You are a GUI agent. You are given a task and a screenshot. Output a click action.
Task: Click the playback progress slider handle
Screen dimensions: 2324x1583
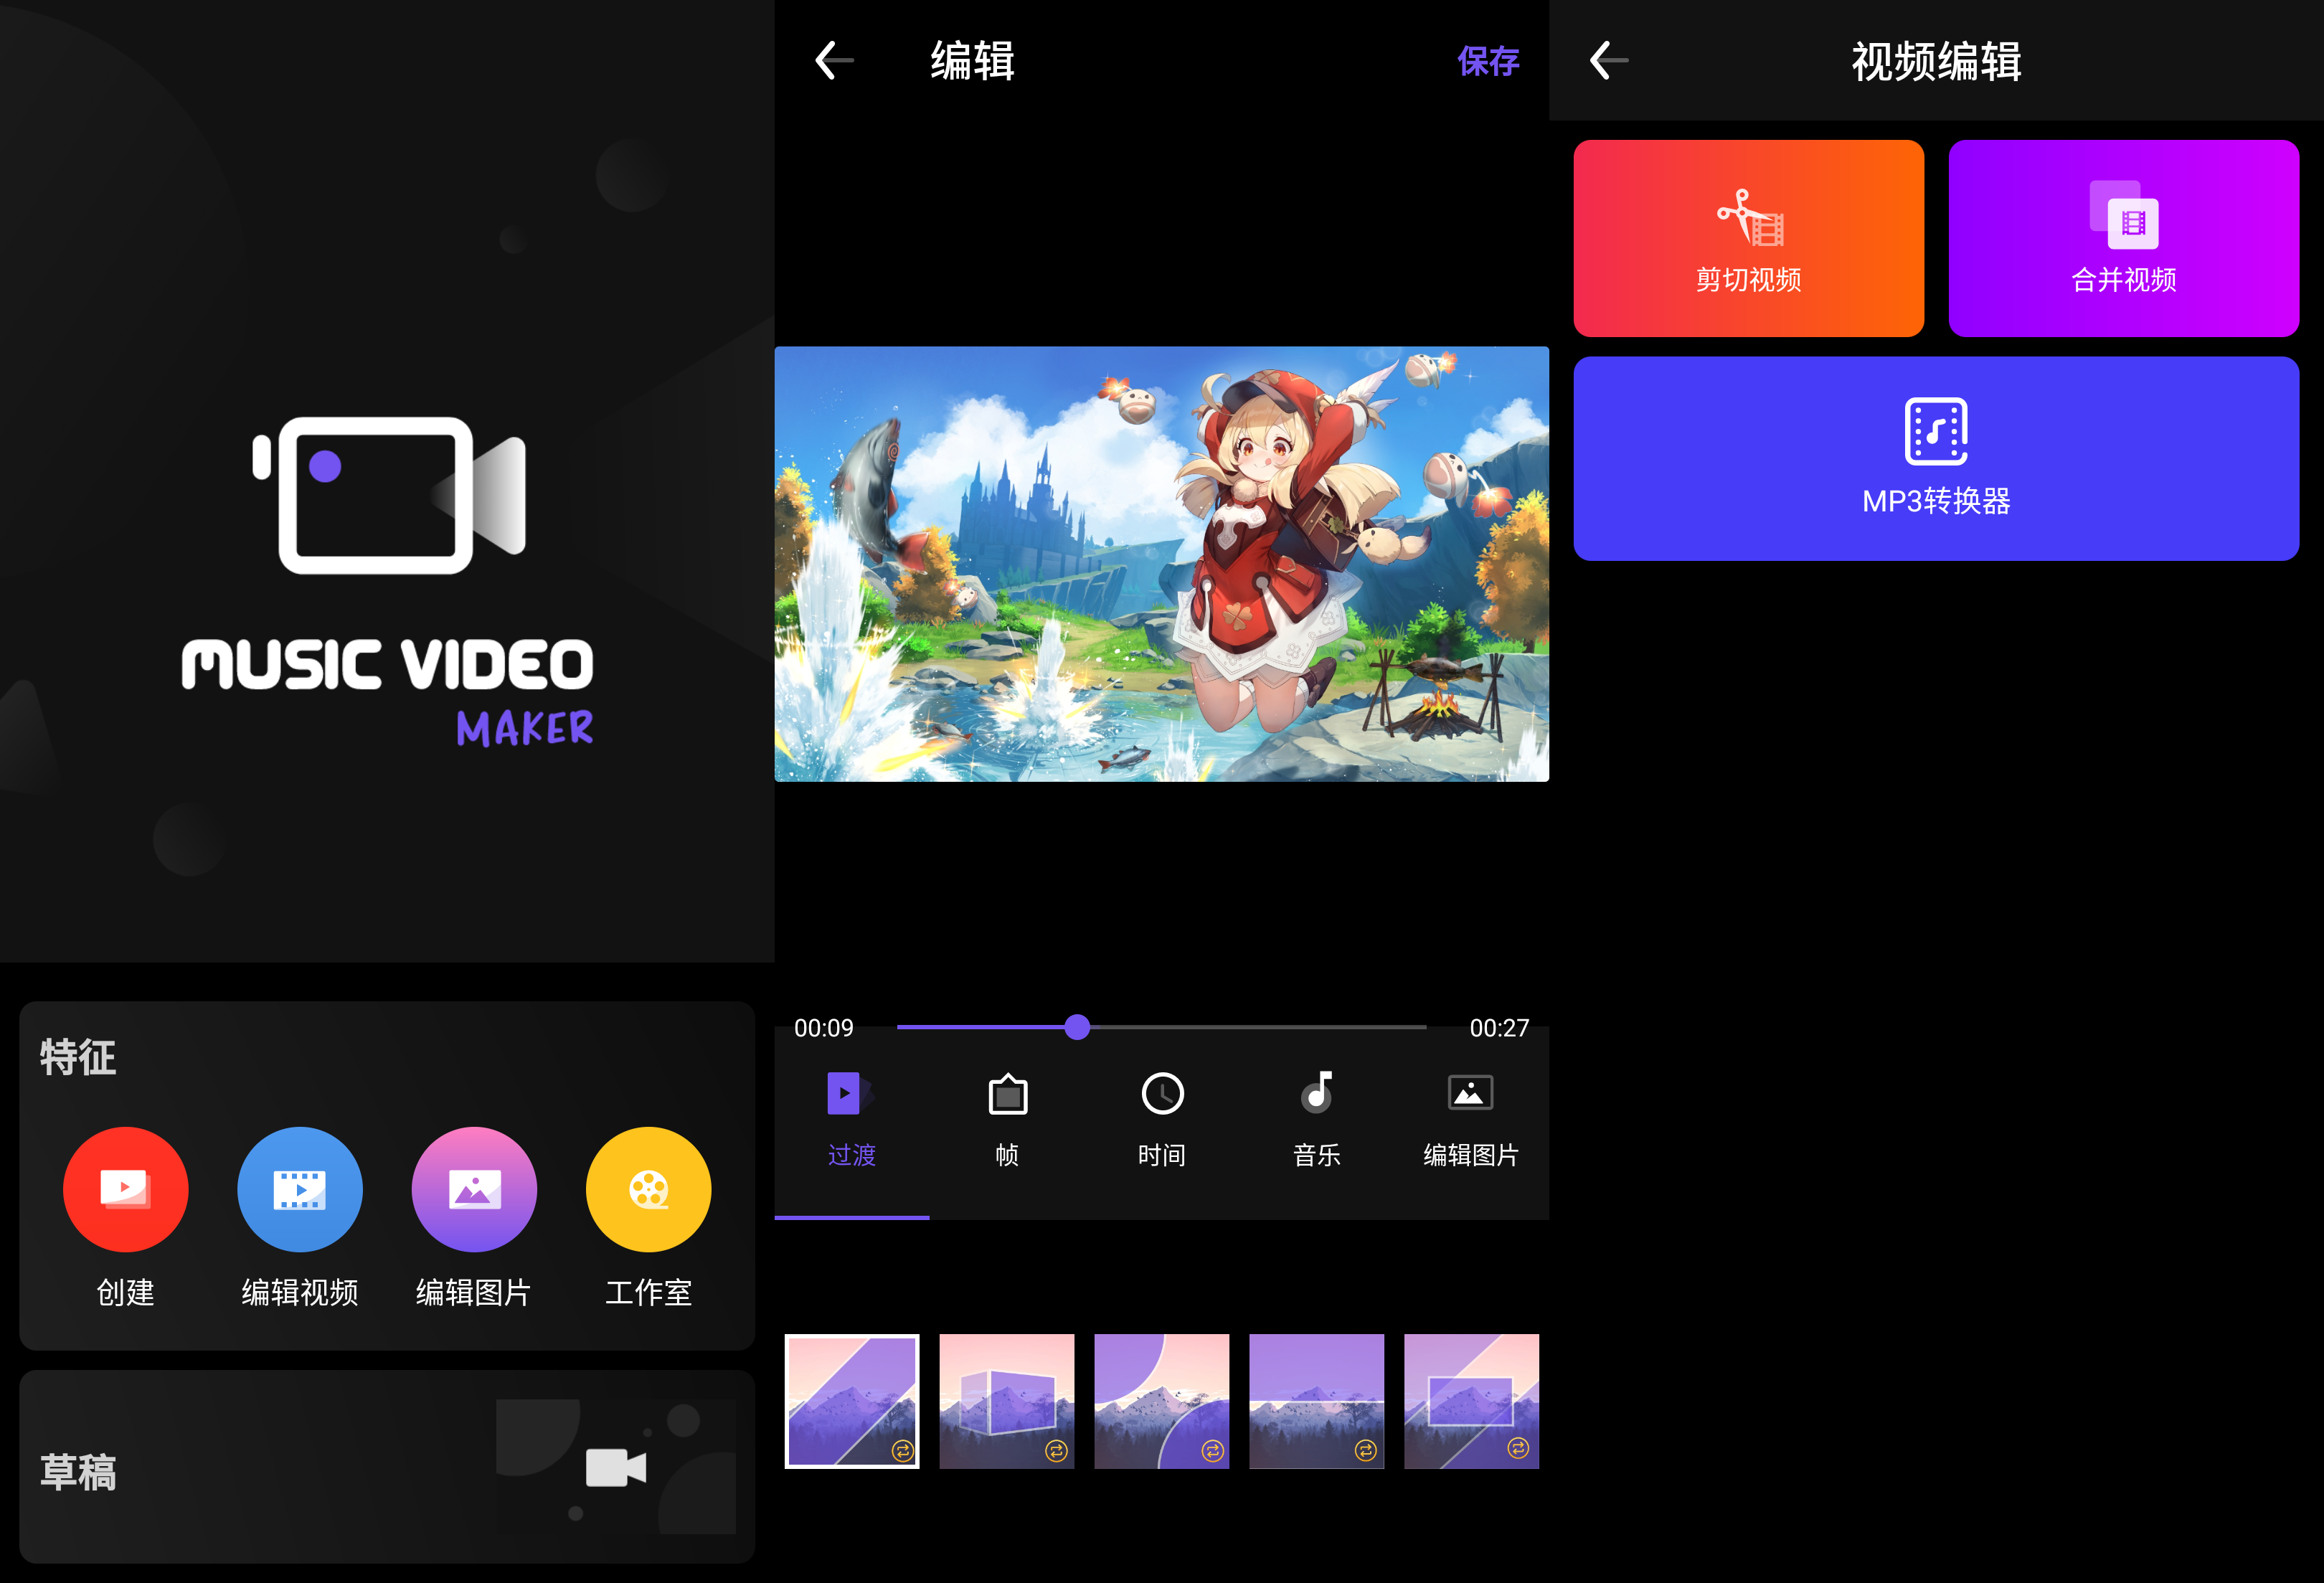click(x=1077, y=1027)
